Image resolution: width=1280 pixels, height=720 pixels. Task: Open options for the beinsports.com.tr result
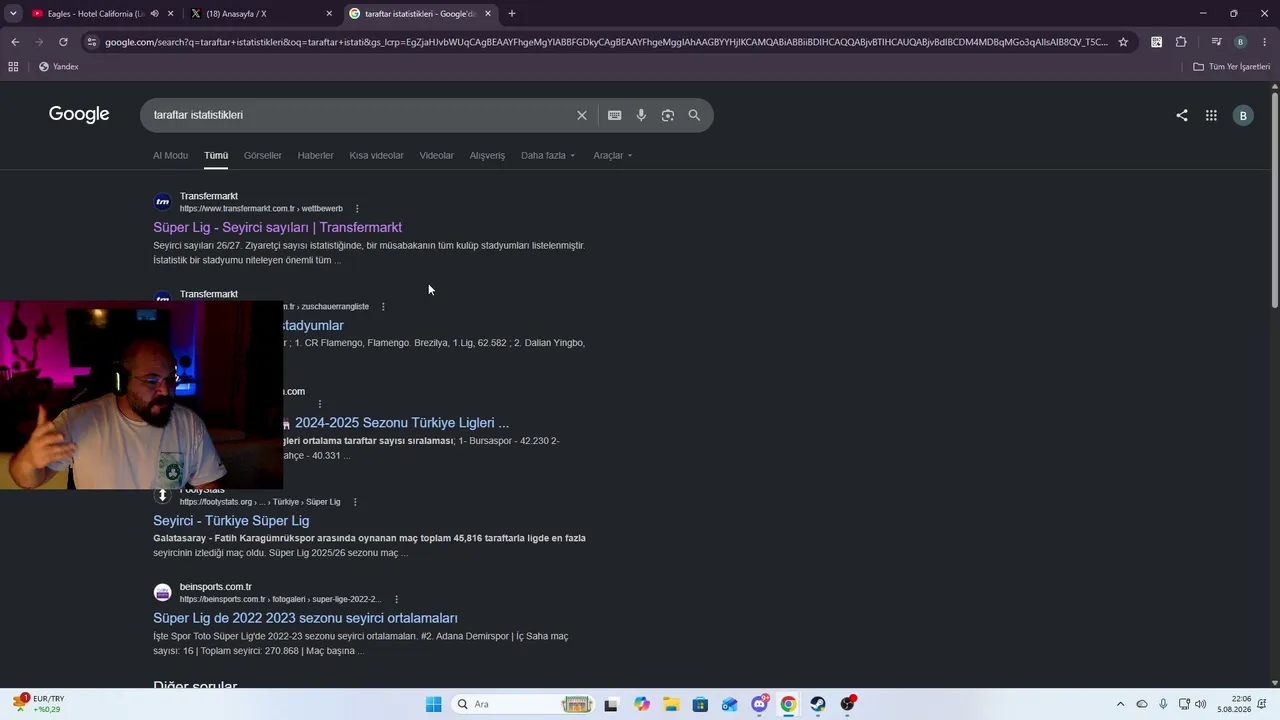click(x=396, y=600)
